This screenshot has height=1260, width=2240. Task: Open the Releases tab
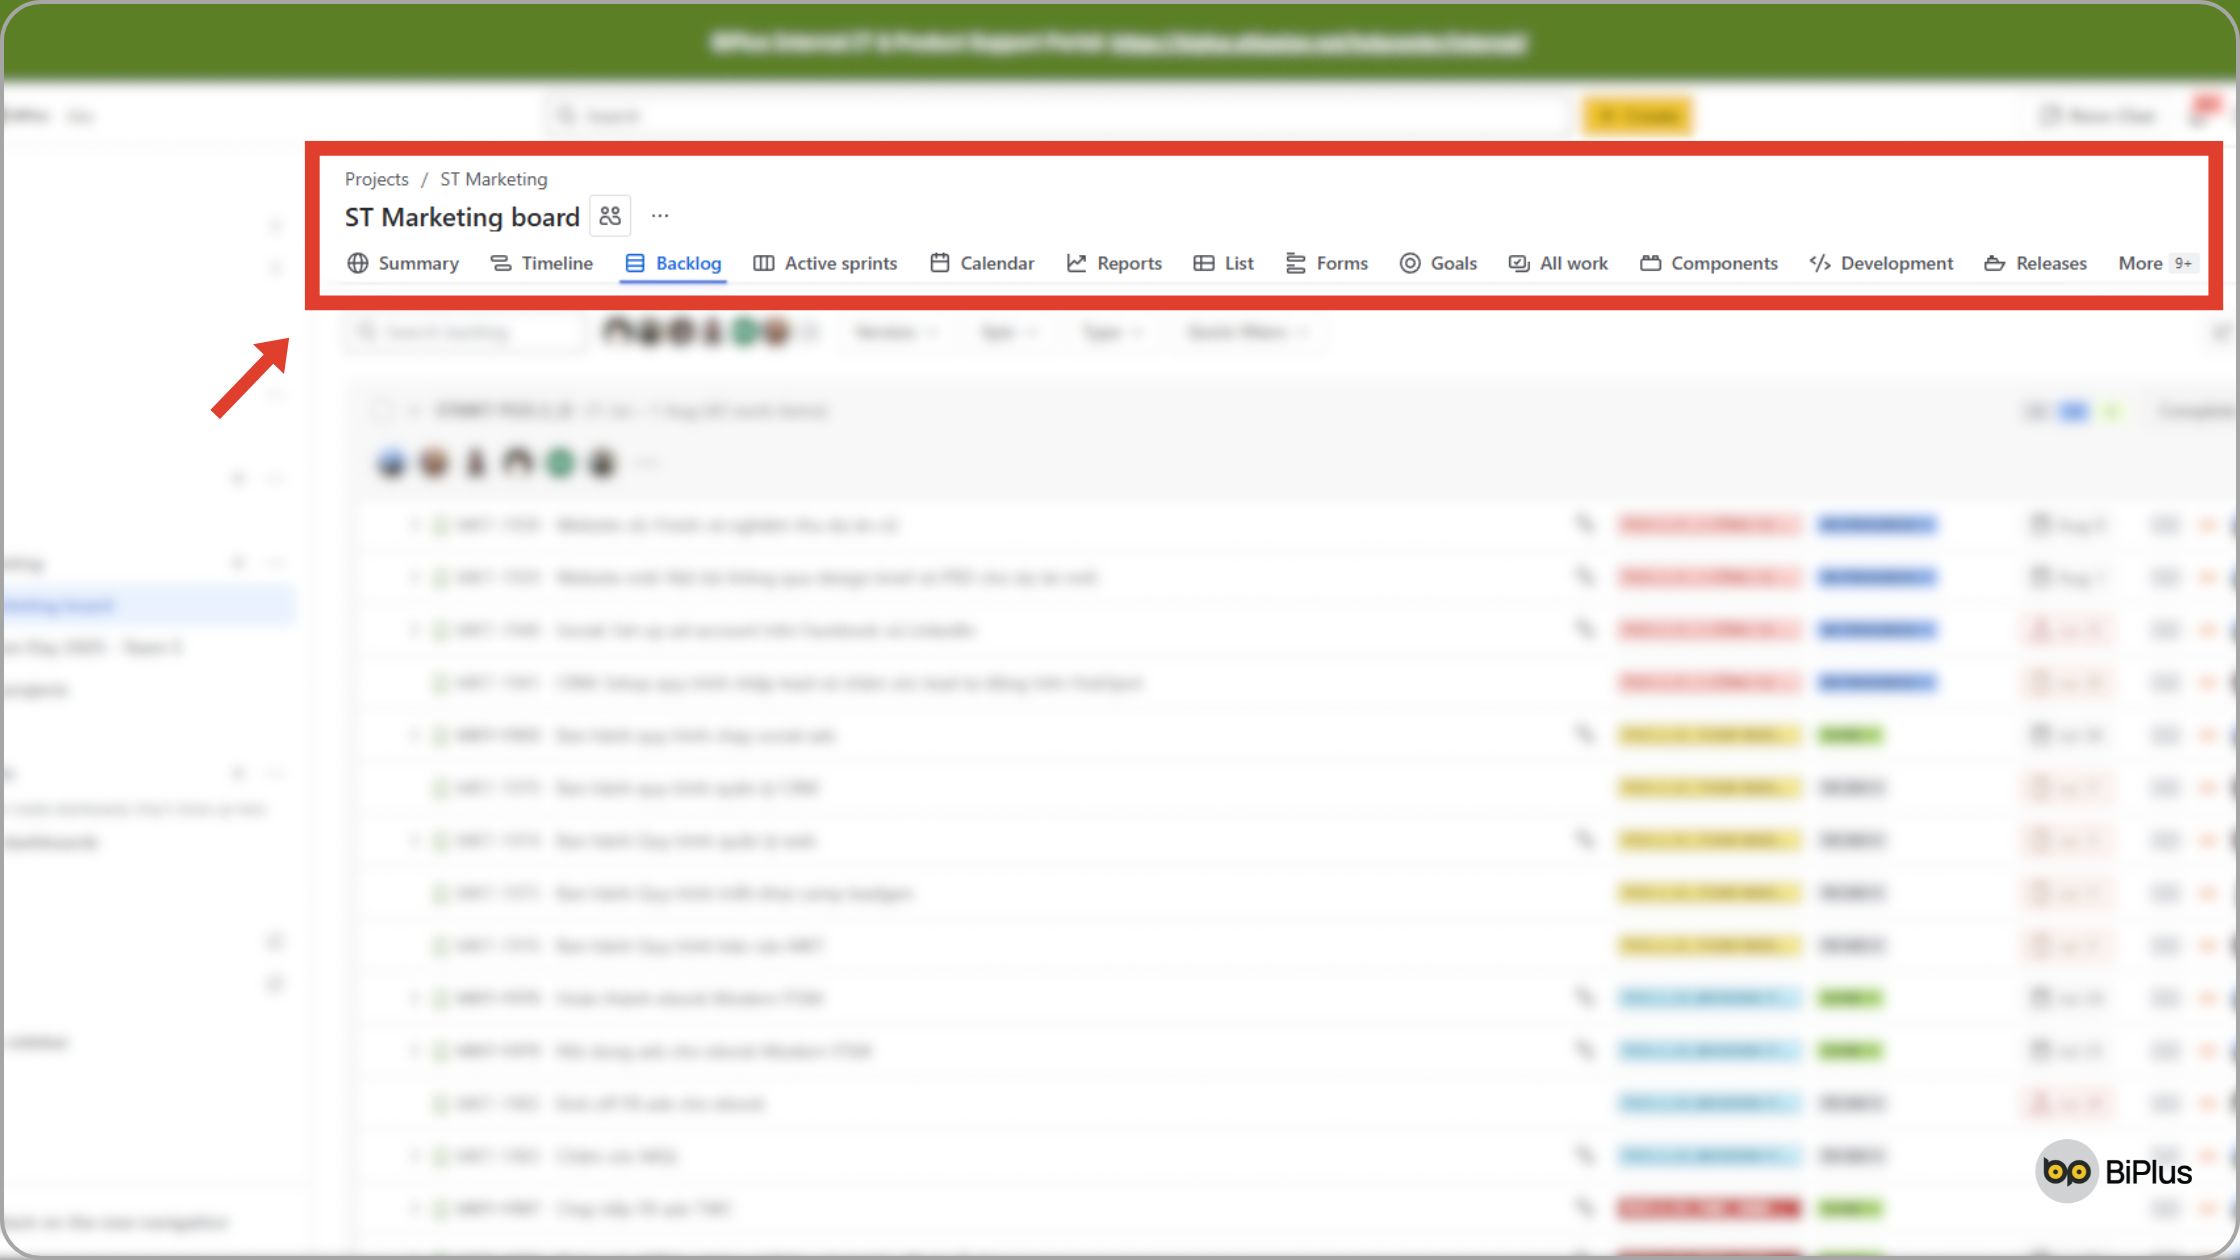coord(2035,263)
